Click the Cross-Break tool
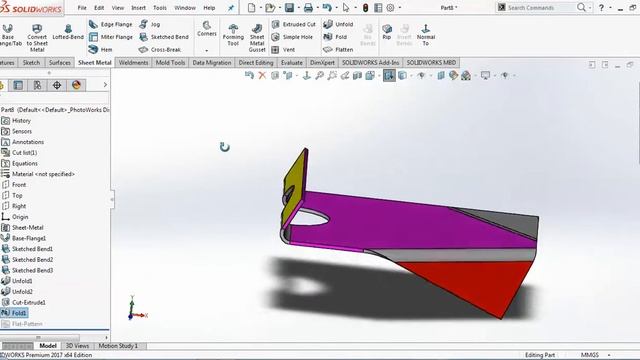The height and width of the screenshot is (360, 640). tap(160, 49)
